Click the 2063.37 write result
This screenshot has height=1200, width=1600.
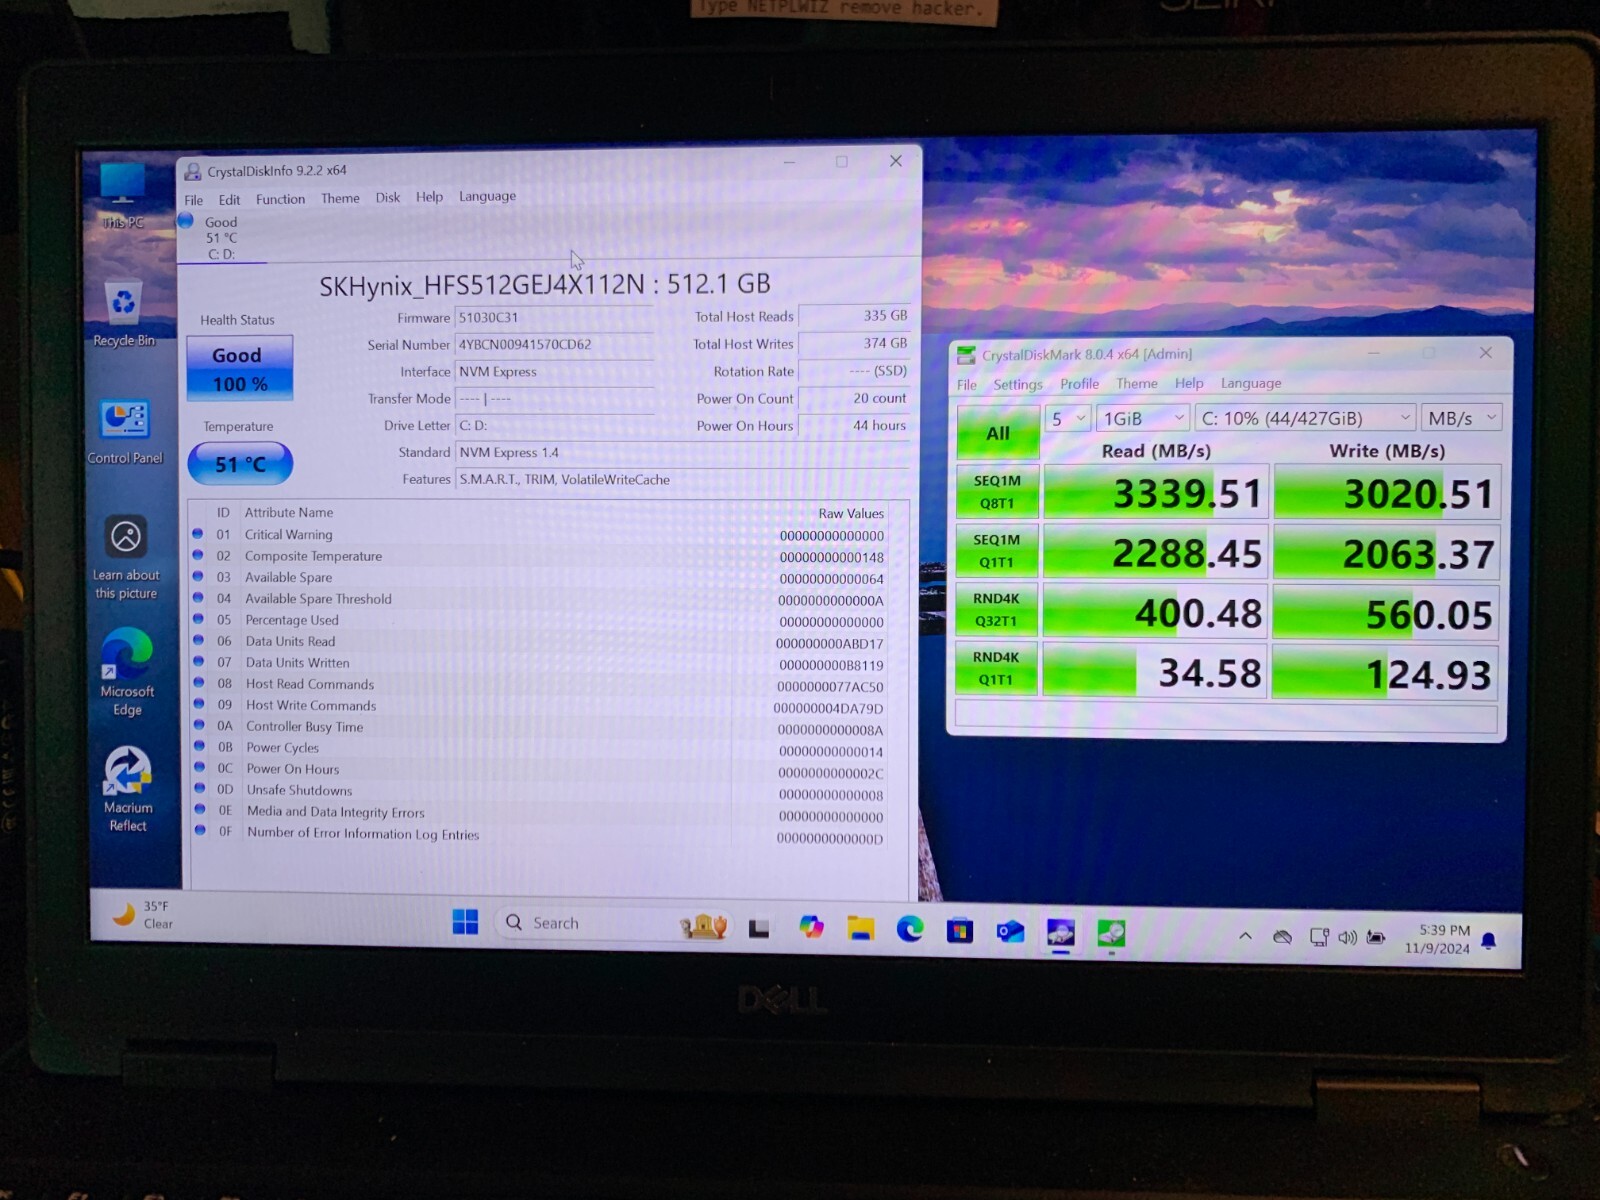click(1387, 554)
